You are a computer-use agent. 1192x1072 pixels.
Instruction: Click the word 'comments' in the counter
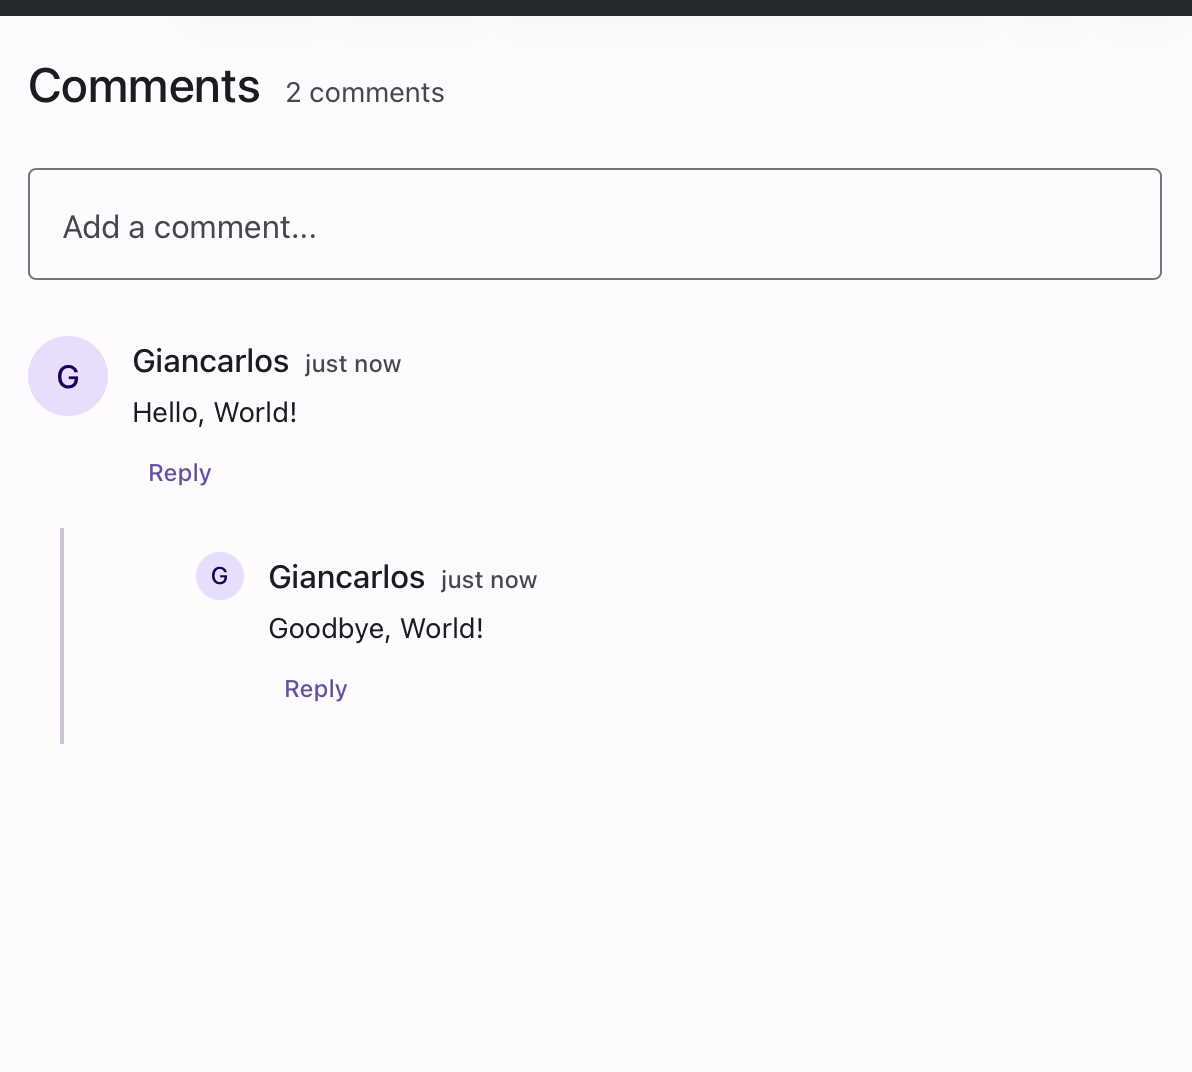(377, 93)
